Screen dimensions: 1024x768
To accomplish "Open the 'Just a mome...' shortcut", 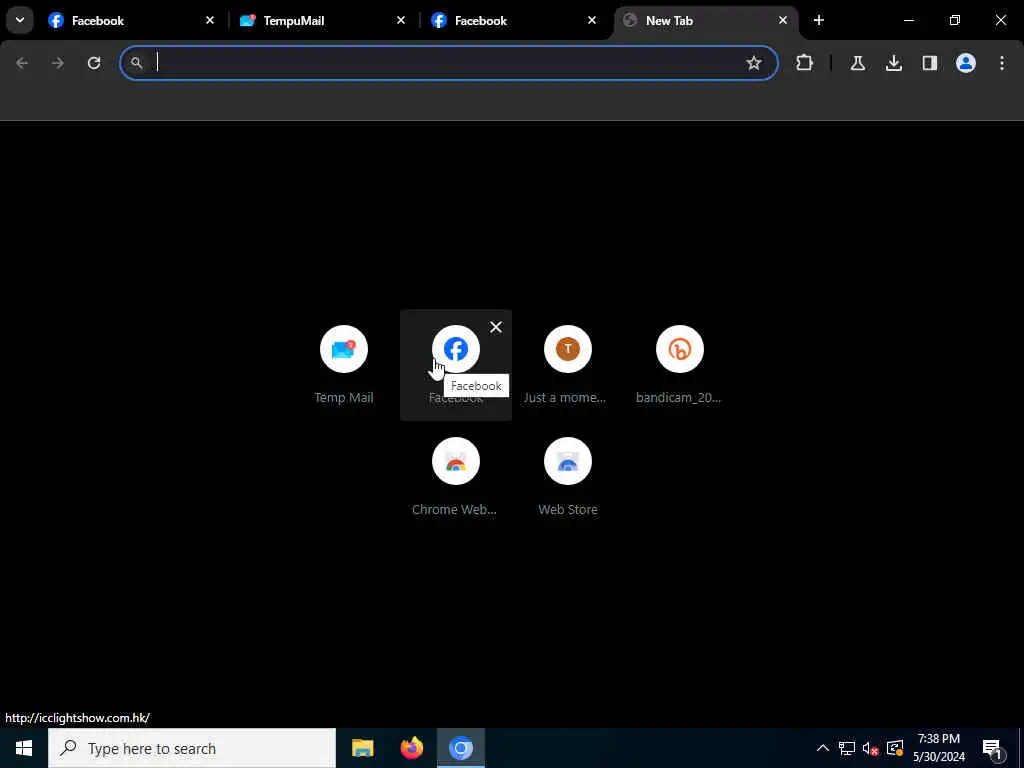I will [568, 365].
